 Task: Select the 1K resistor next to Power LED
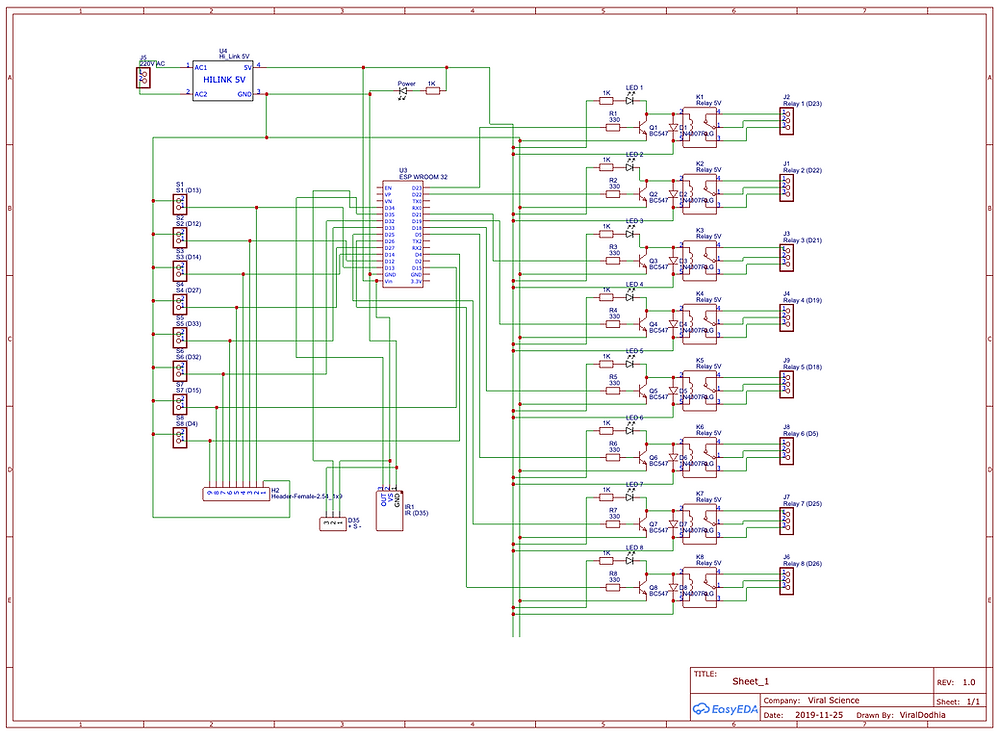tap(432, 91)
